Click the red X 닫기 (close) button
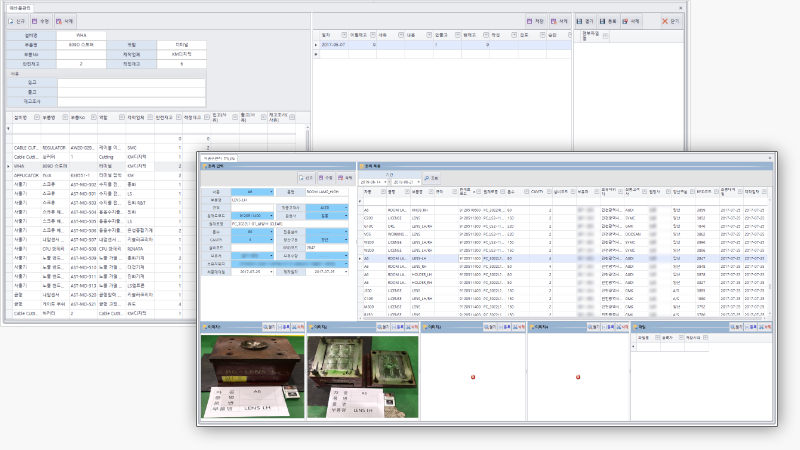The image size is (800, 450). [x=670, y=21]
